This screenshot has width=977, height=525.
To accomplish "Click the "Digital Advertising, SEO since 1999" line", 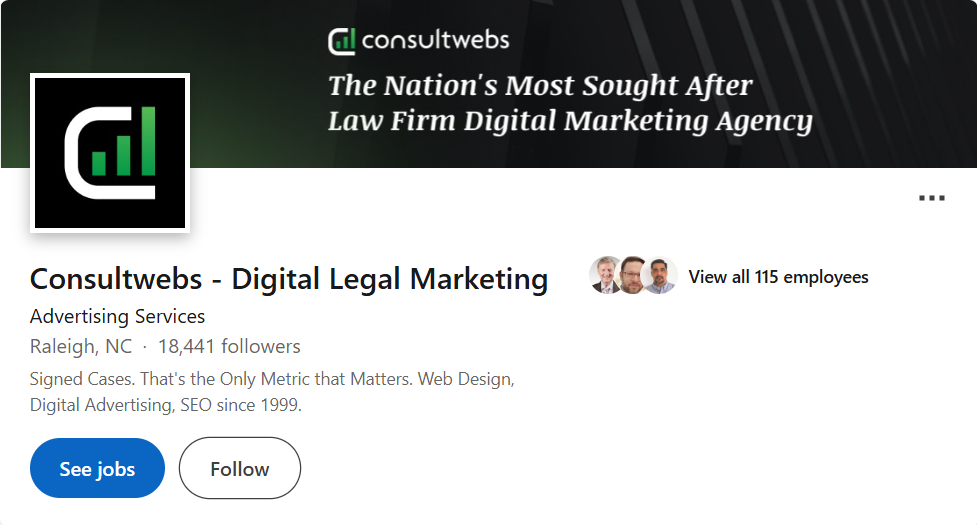I will point(165,406).
